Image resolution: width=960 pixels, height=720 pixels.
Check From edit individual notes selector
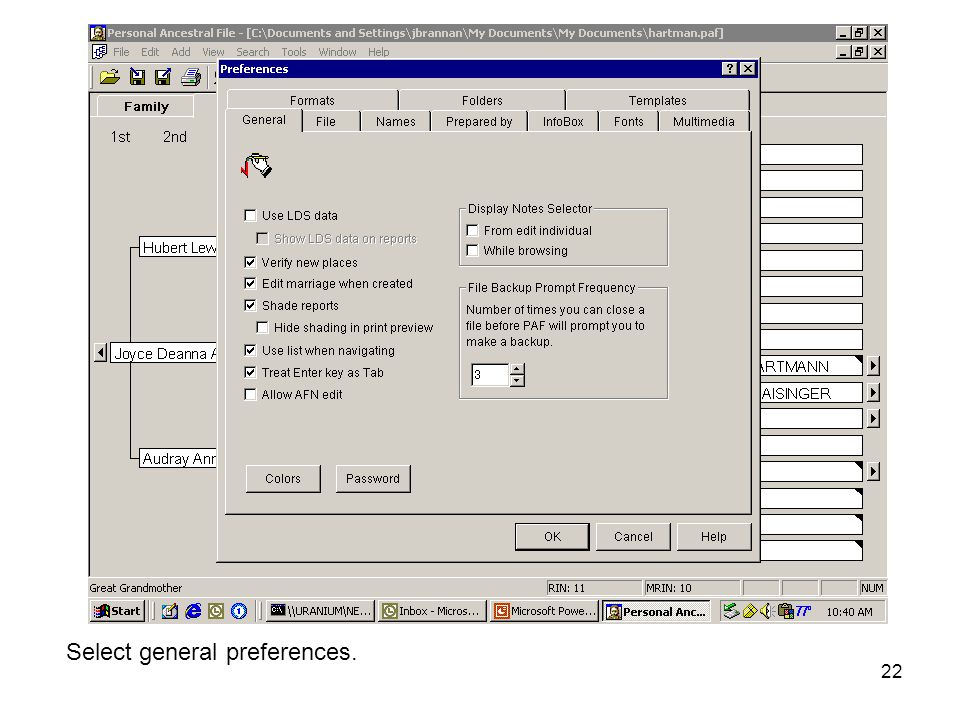(x=472, y=231)
